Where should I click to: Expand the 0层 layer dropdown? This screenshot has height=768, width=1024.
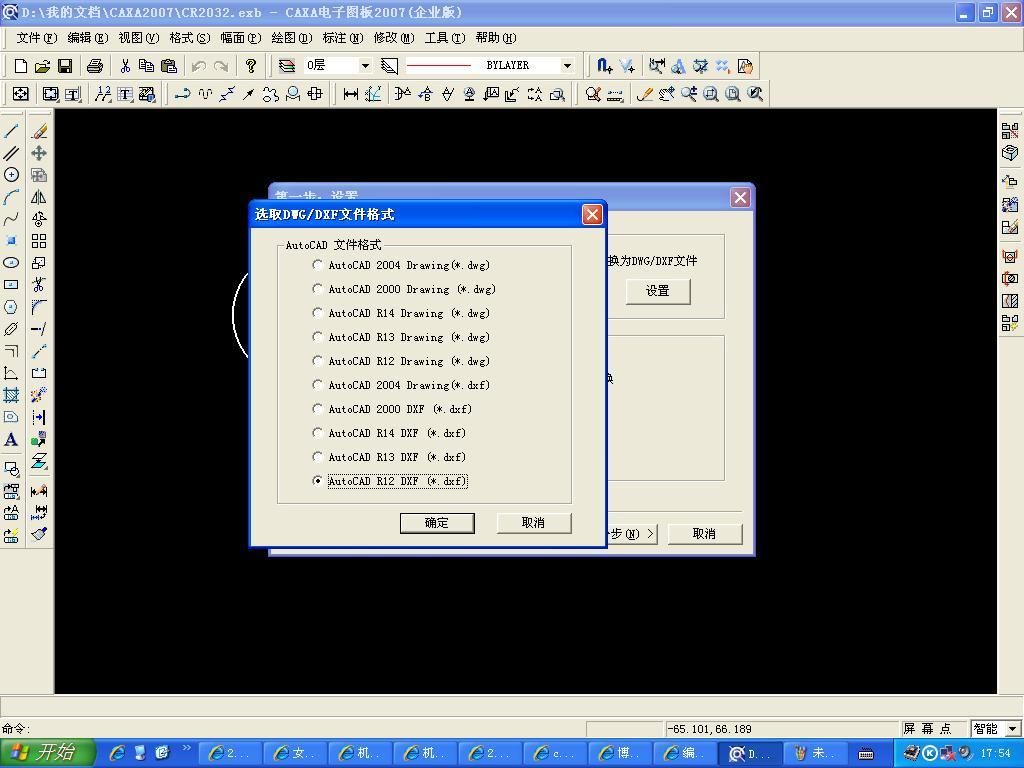point(365,65)
